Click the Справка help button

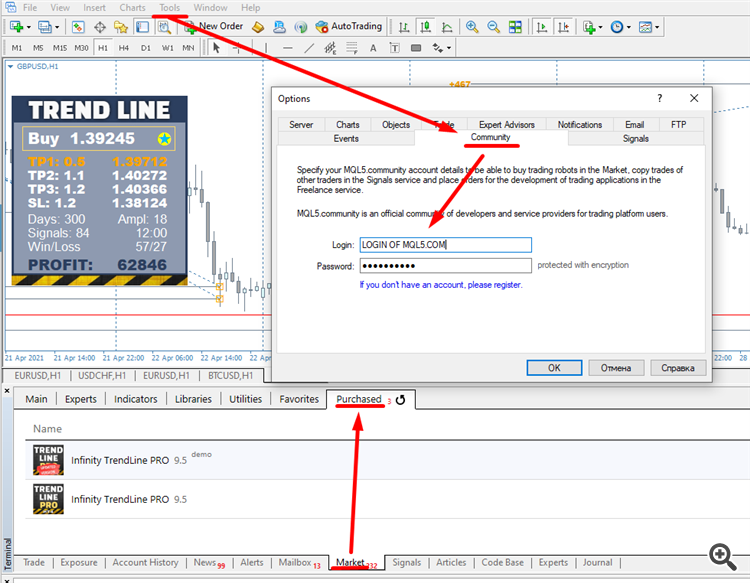pos(677,368)
